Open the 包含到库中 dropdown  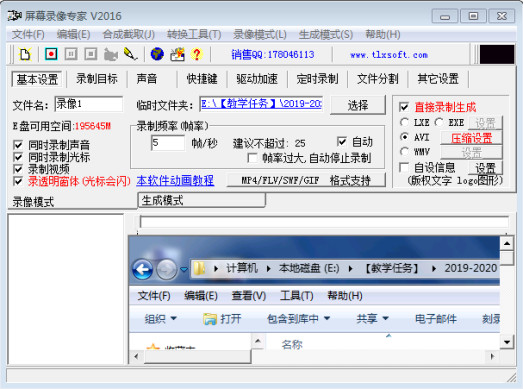pyautogui.click(x=299, y=319)
